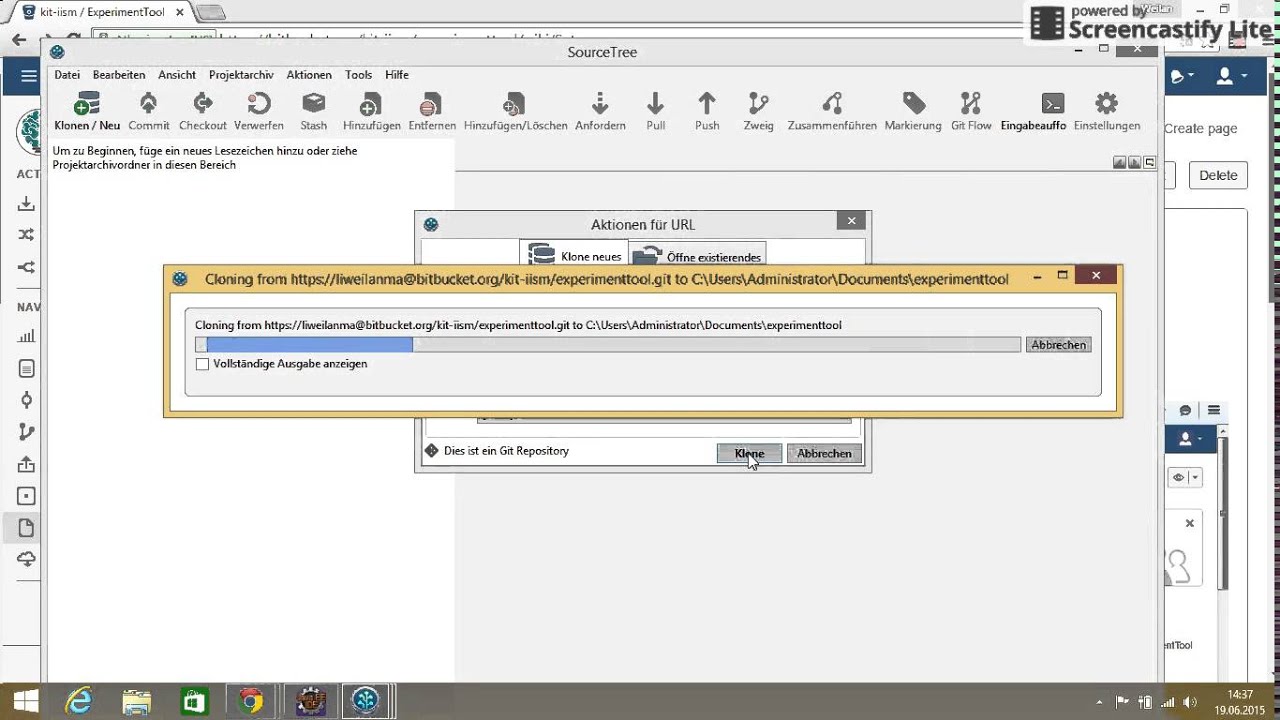This screenshot has height=720, width=1280.
Task: Click the Klone button
Action: pos(749,453)
